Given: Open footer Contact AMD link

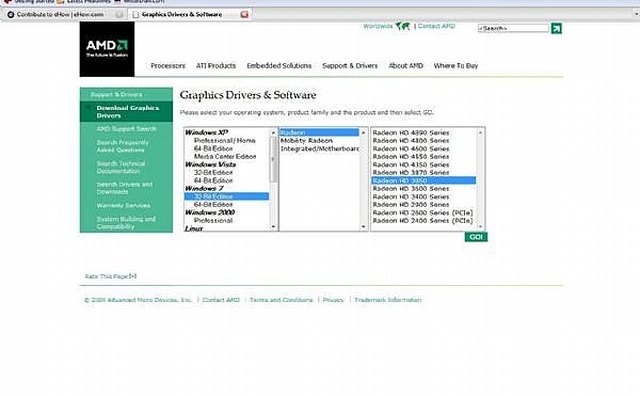Looking at the screenshot, I should (x=221, y=300).
